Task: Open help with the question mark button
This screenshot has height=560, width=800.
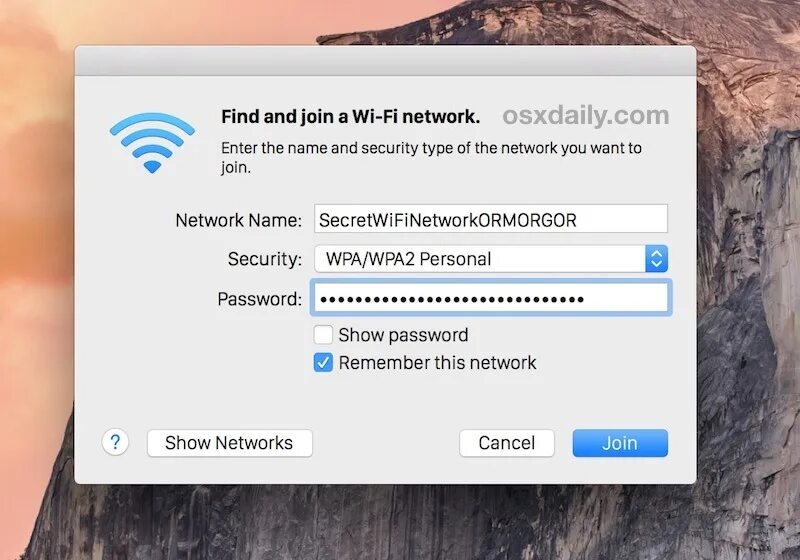Action: (115, 442)
